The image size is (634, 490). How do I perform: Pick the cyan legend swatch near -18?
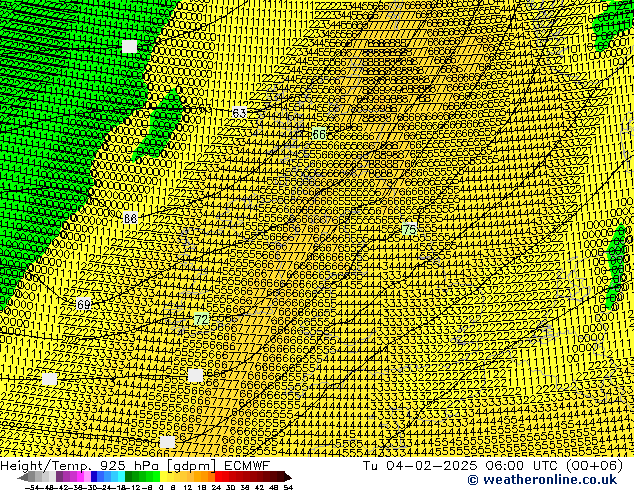(x=121, y=477)
